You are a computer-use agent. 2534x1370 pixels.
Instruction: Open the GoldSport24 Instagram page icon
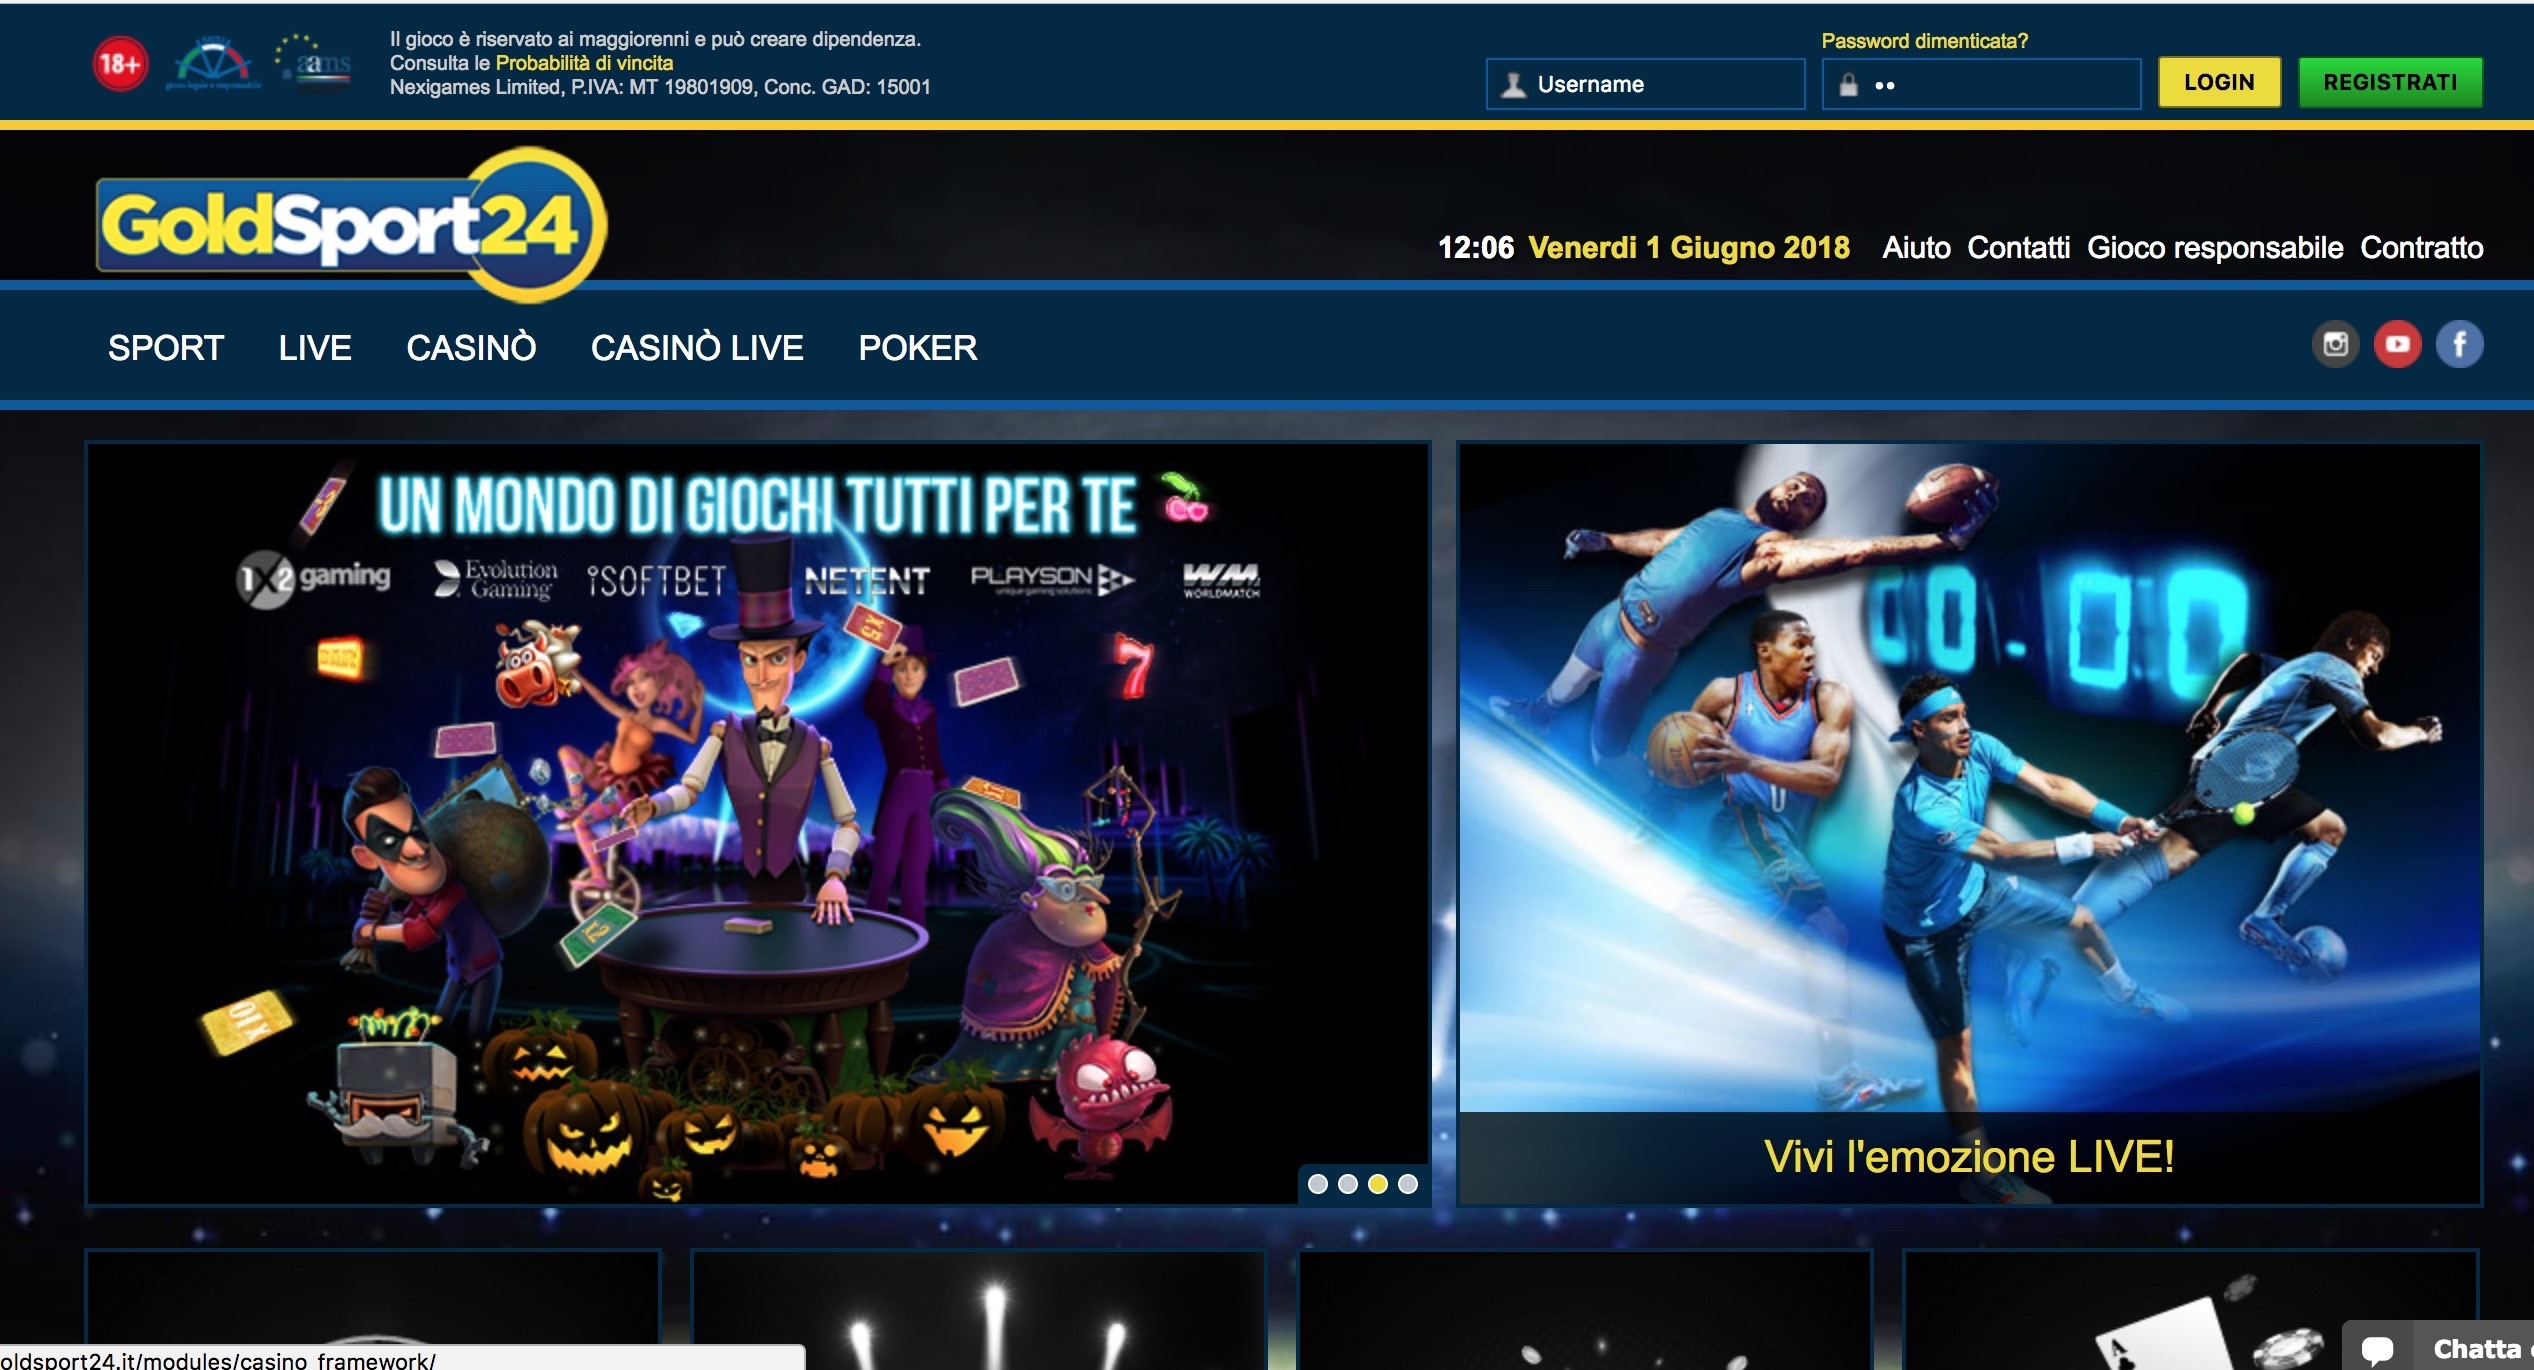(x=2335, y=345)
